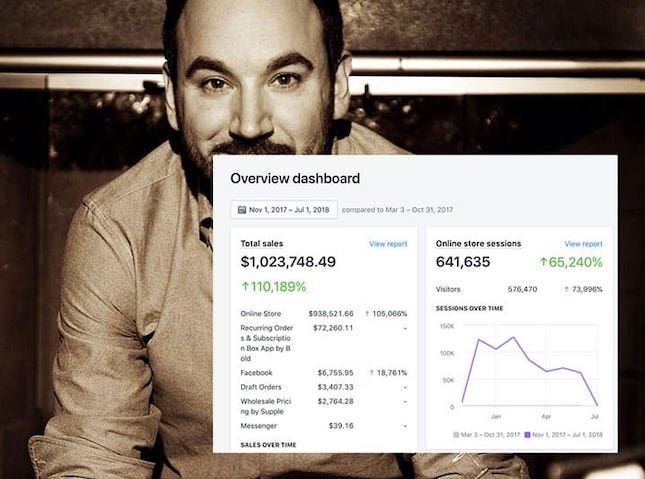Click the up arrow next to 73,996% visitors
The image size is (645, 479).
566,289
